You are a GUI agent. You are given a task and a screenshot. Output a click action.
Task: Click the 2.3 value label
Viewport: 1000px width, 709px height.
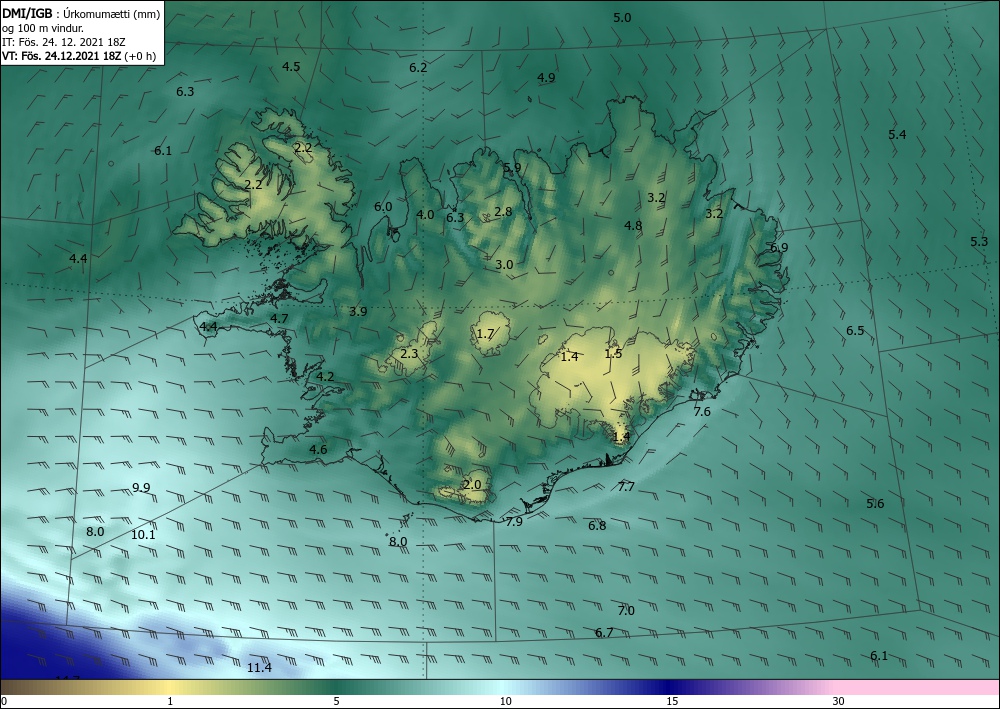point(409,353)
